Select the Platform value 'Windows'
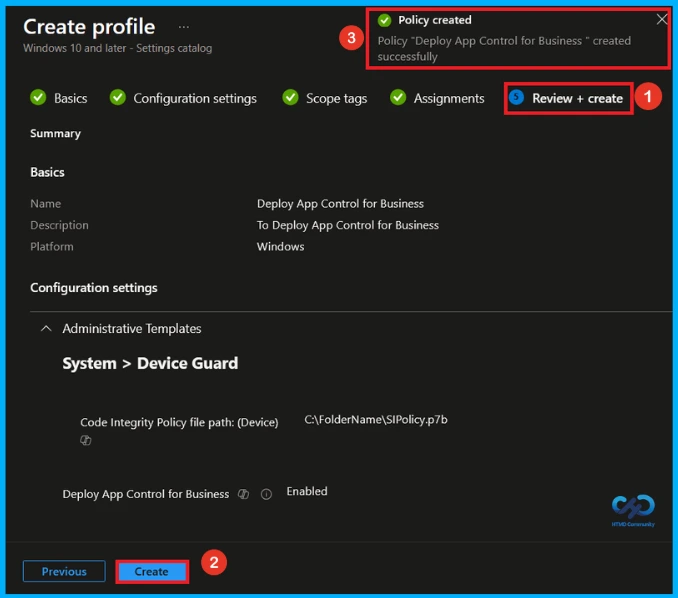The width and height of the screenshot is (678, 598). tap(281, 247)
